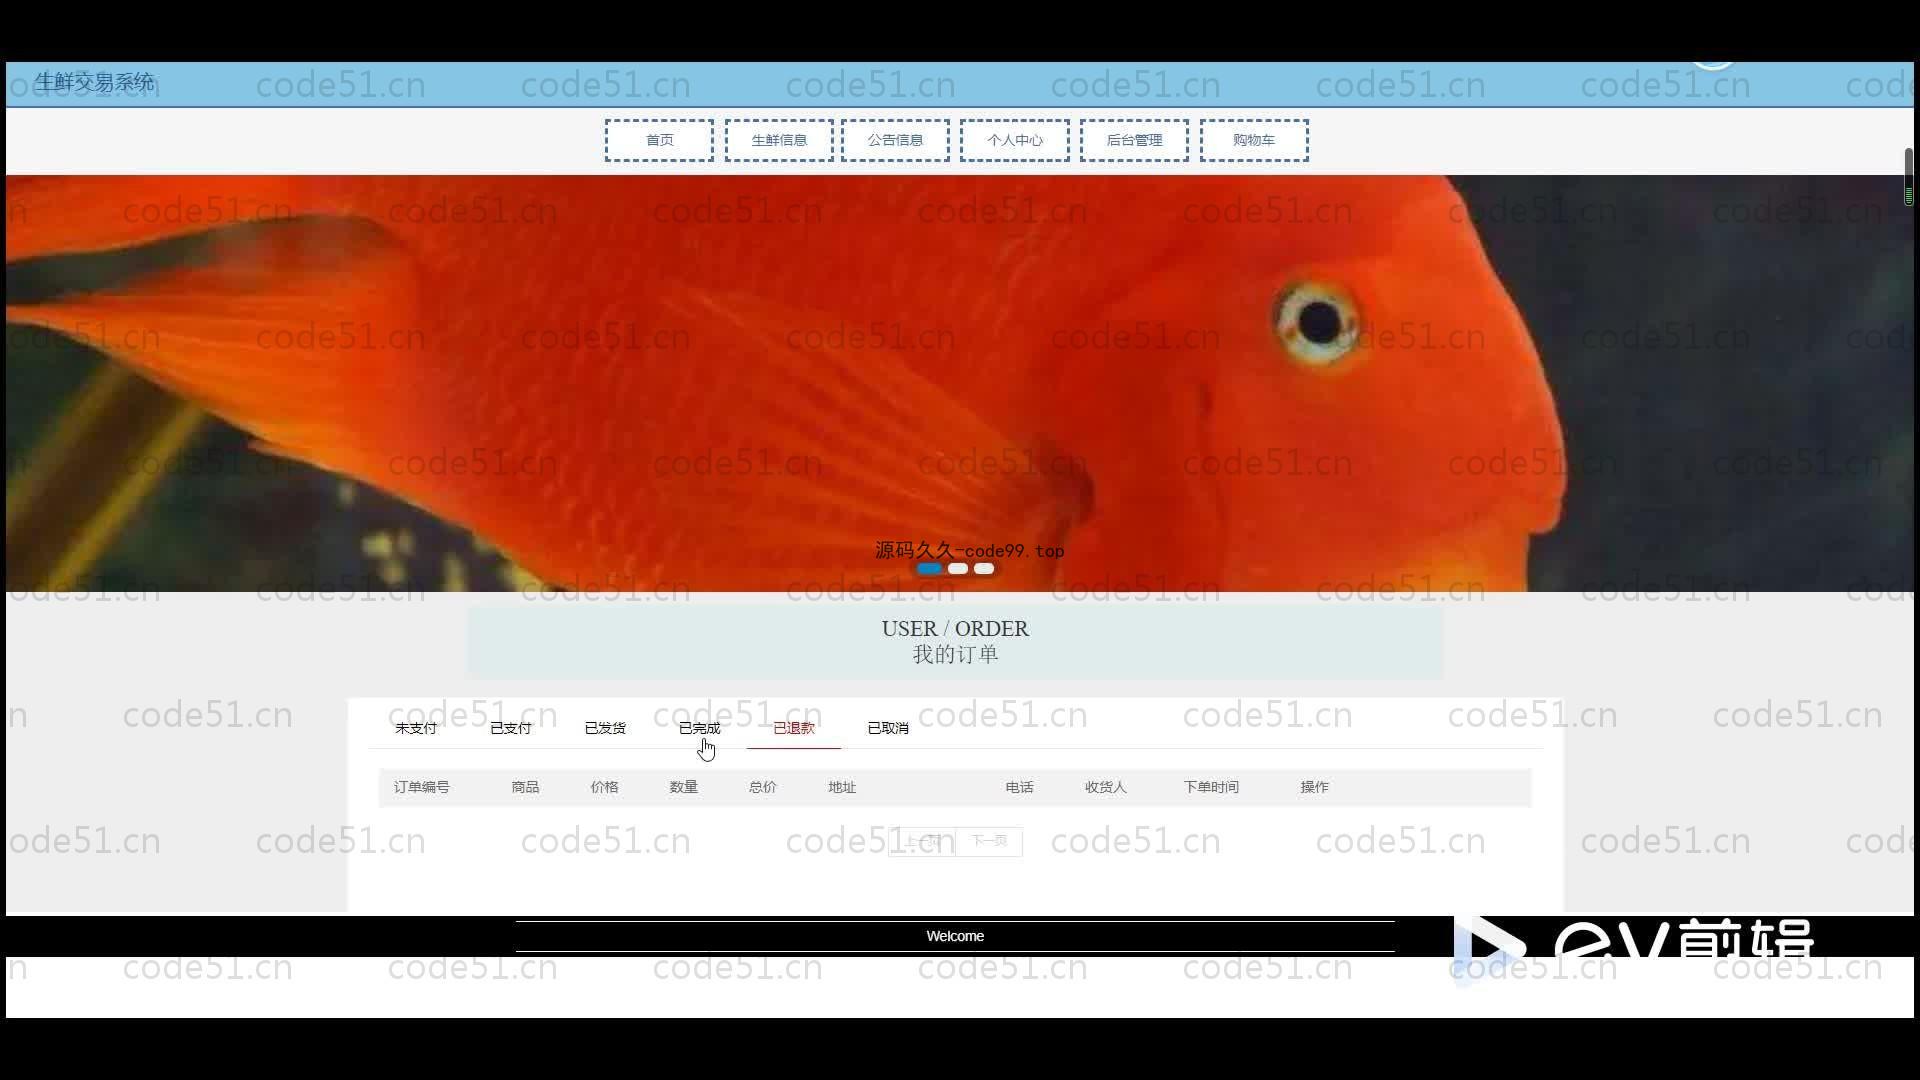Click the 上一页 pagination button
This screenshot has height=1080, width=1920.
922,841
